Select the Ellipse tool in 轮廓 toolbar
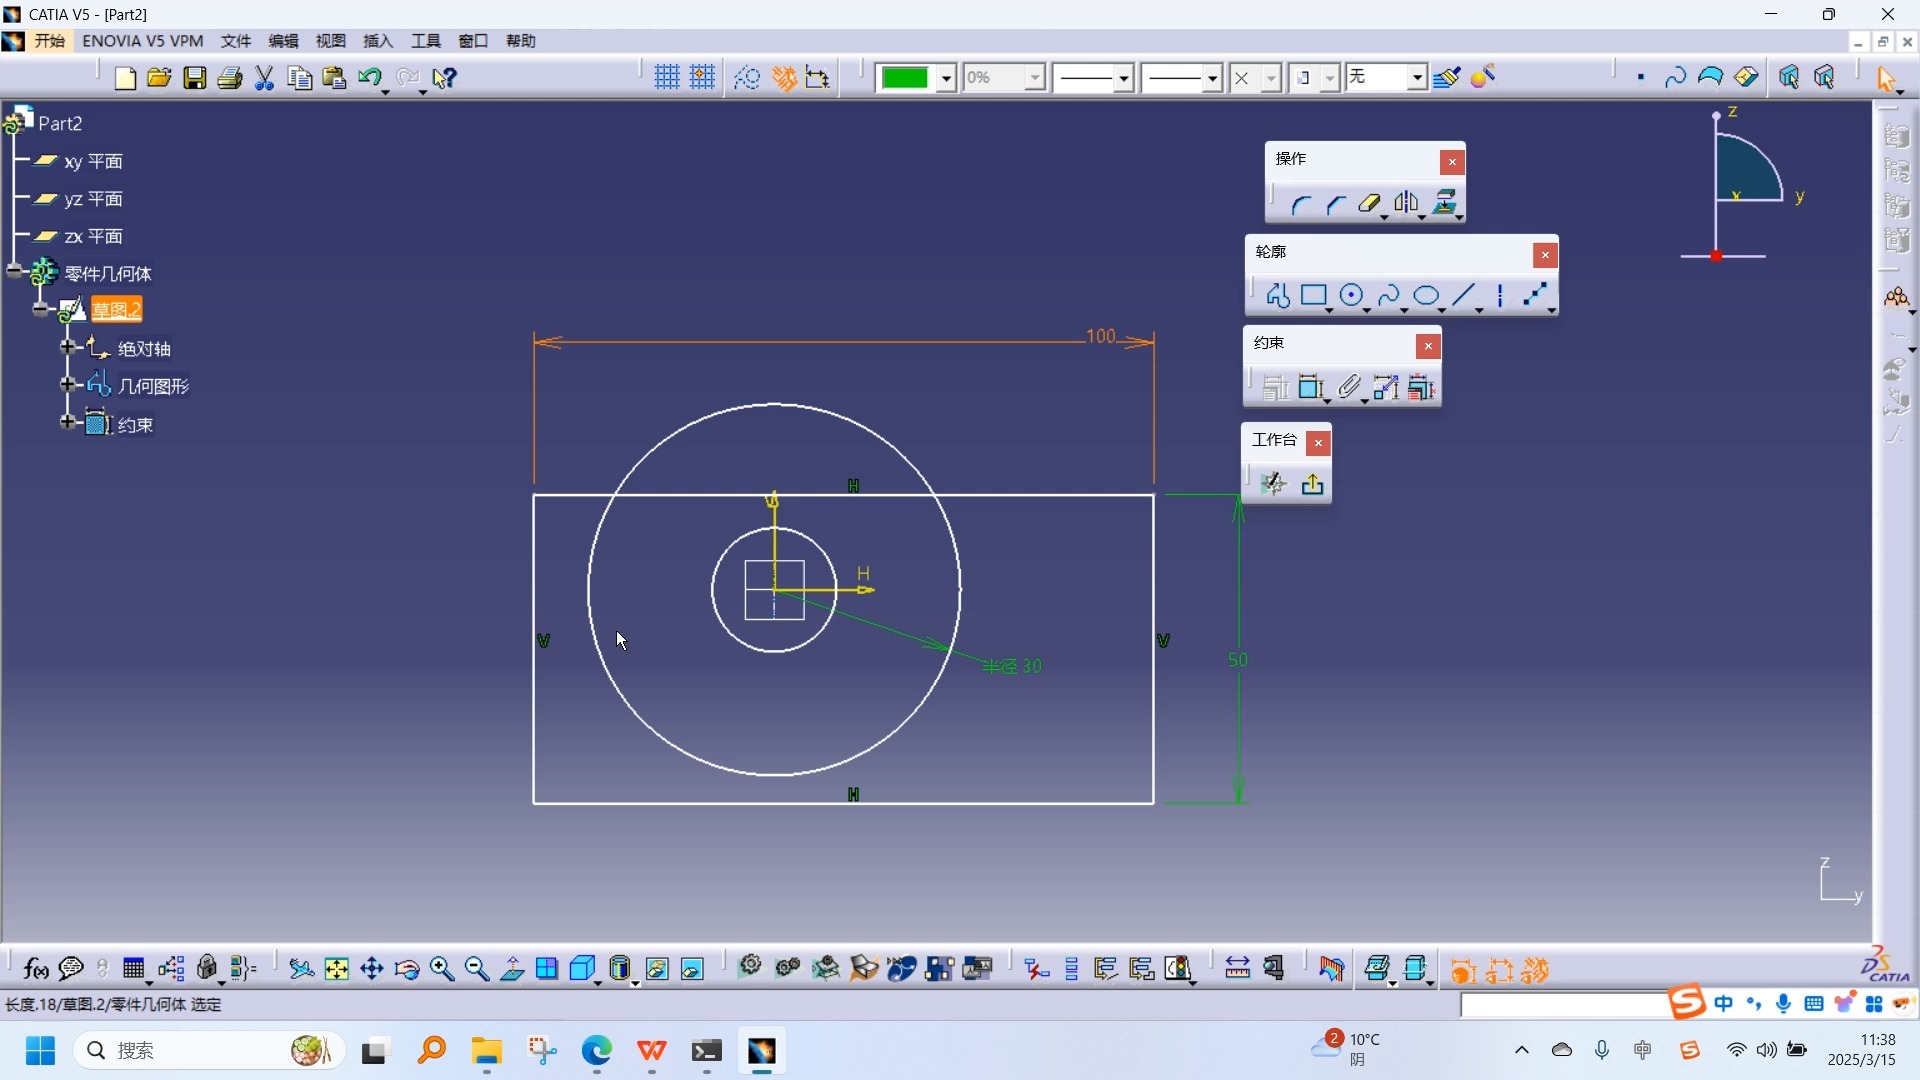Screen dimensions: 1920x1080 [1427, 296]
